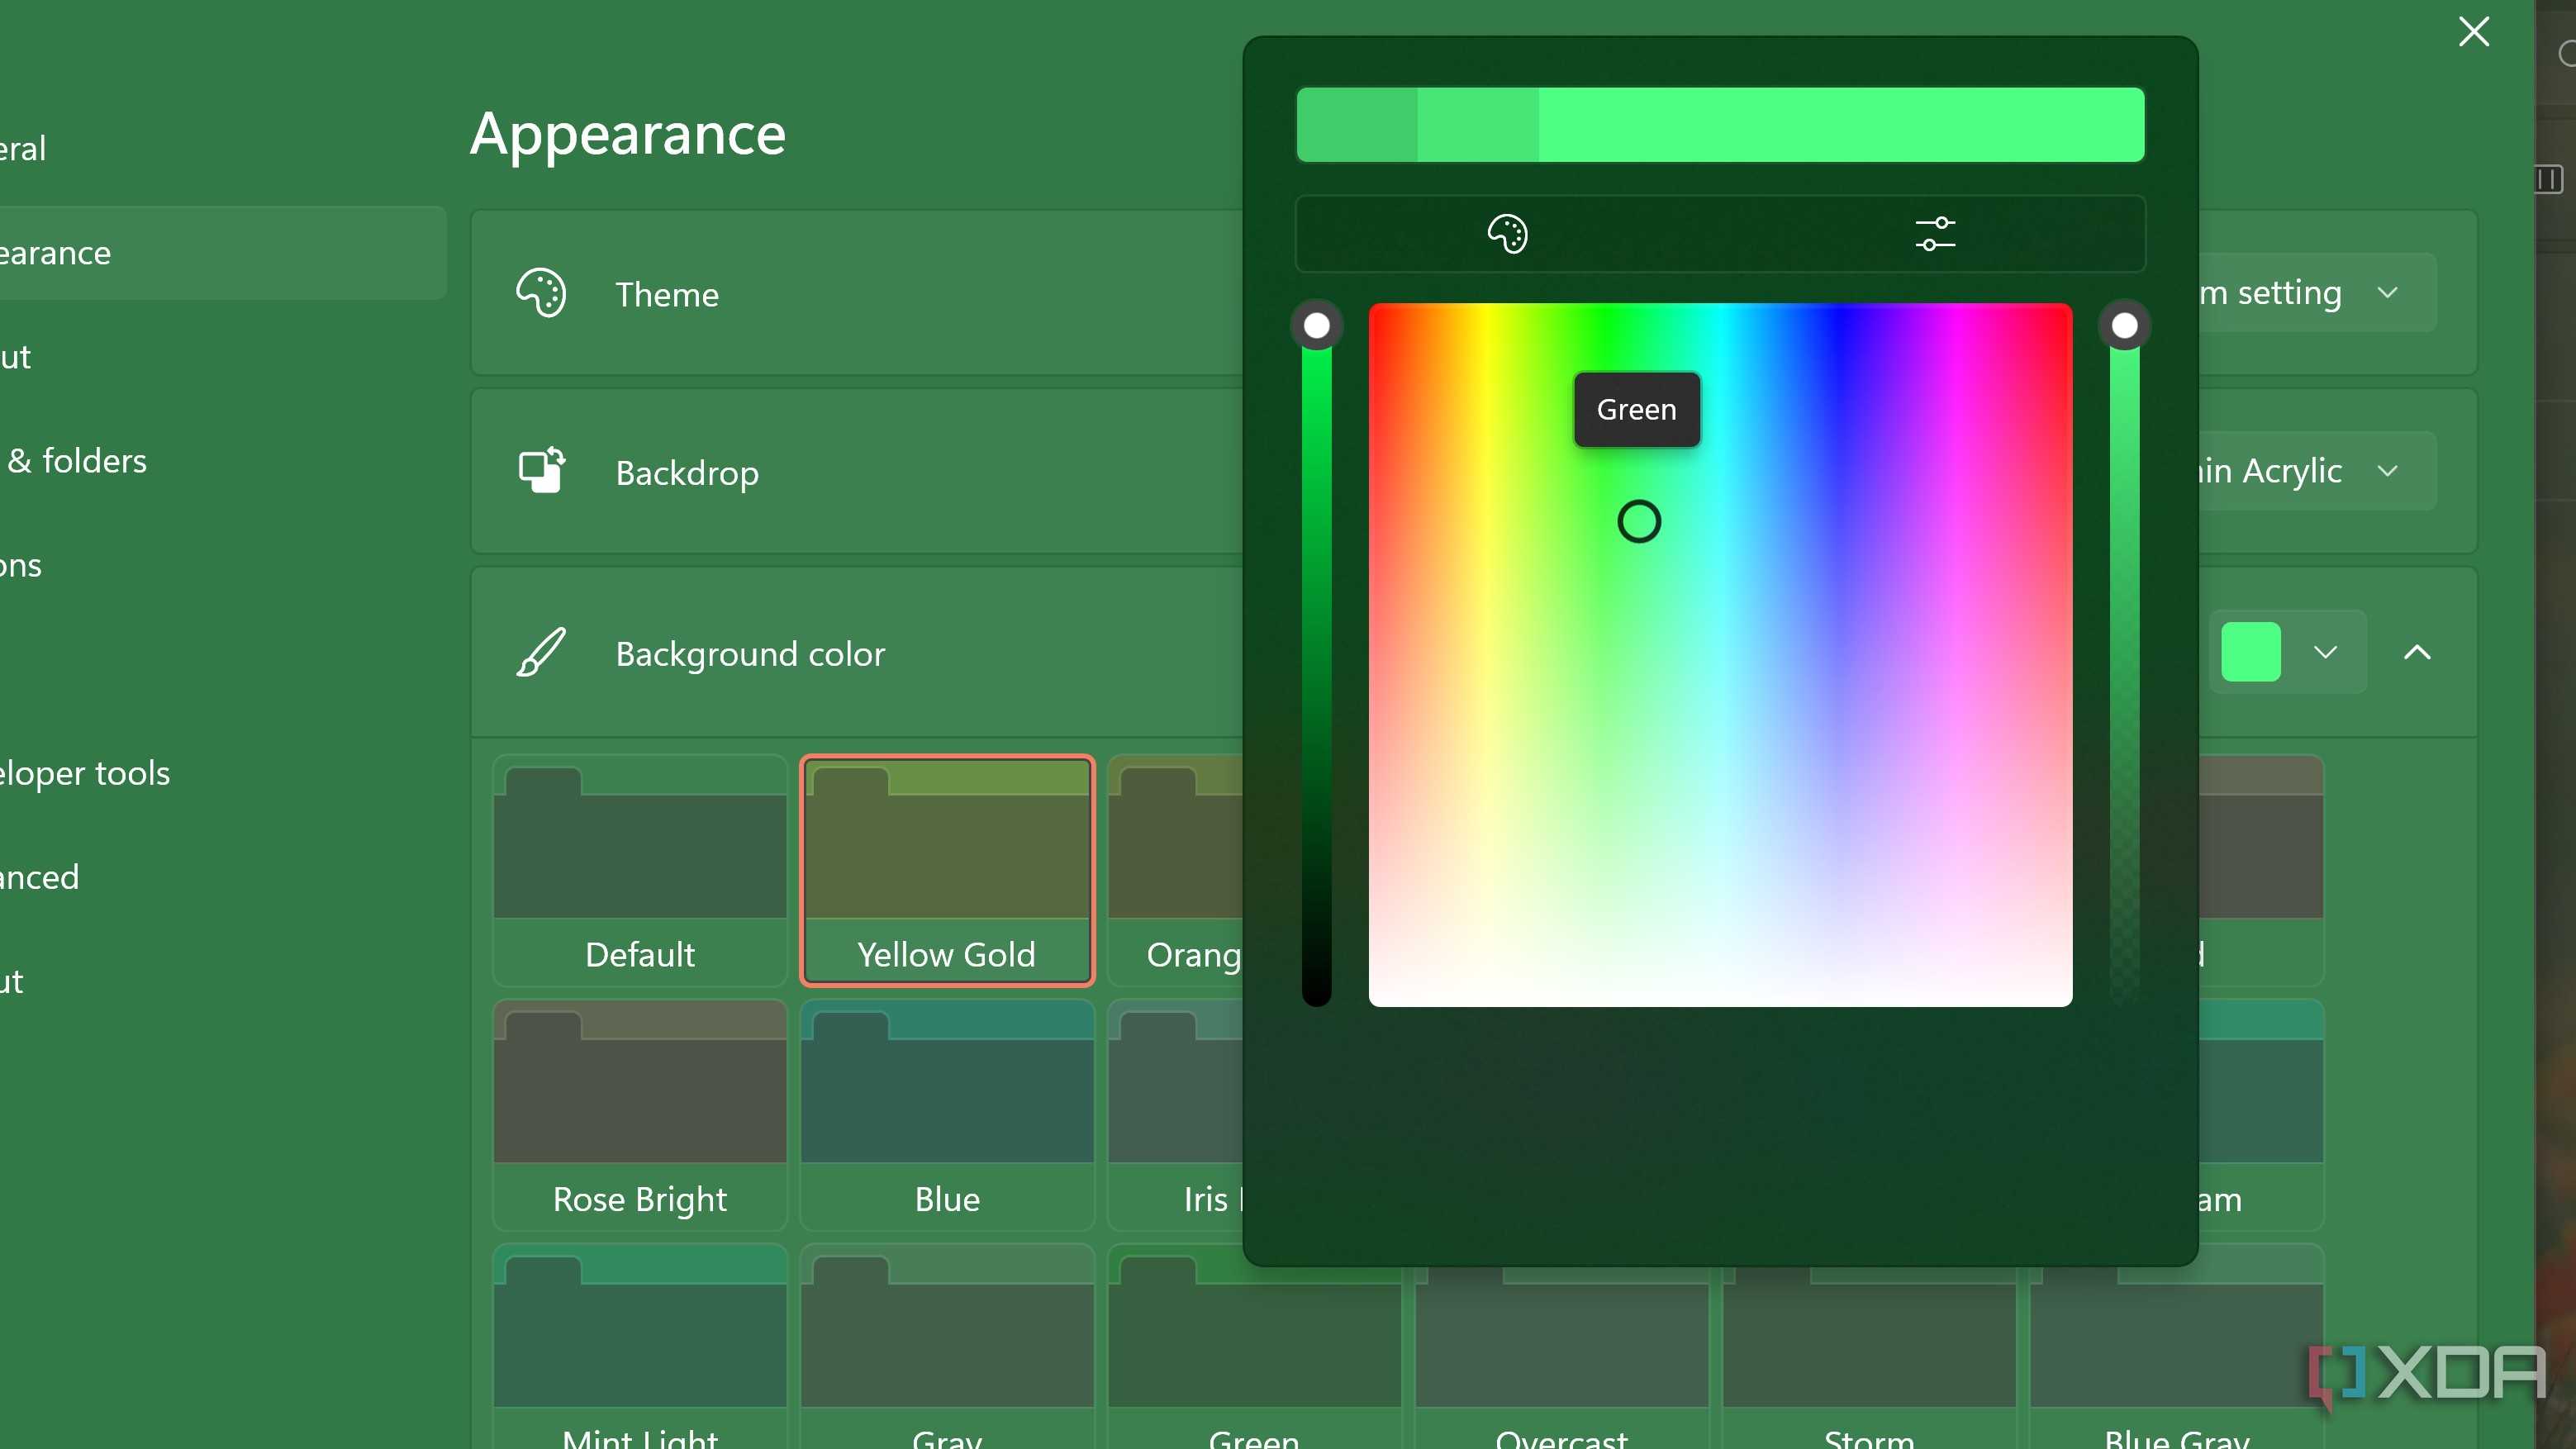Close the settings dialog

pyautogui.click(x=2474, y=32)
